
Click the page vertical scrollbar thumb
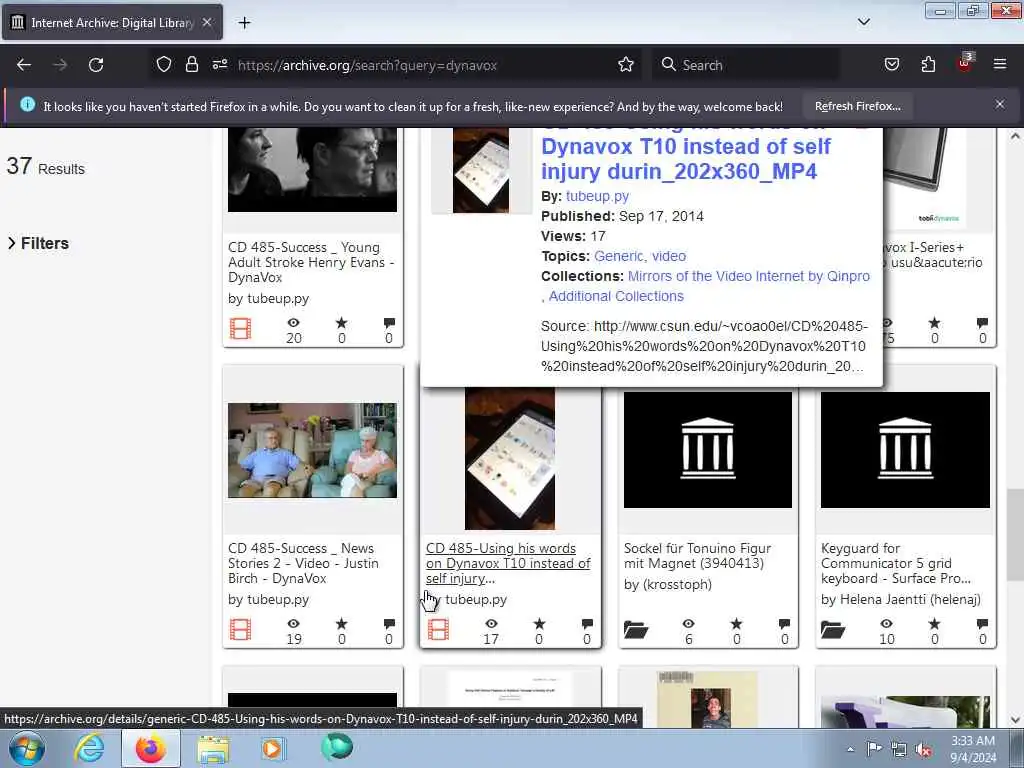point(1015,534)
